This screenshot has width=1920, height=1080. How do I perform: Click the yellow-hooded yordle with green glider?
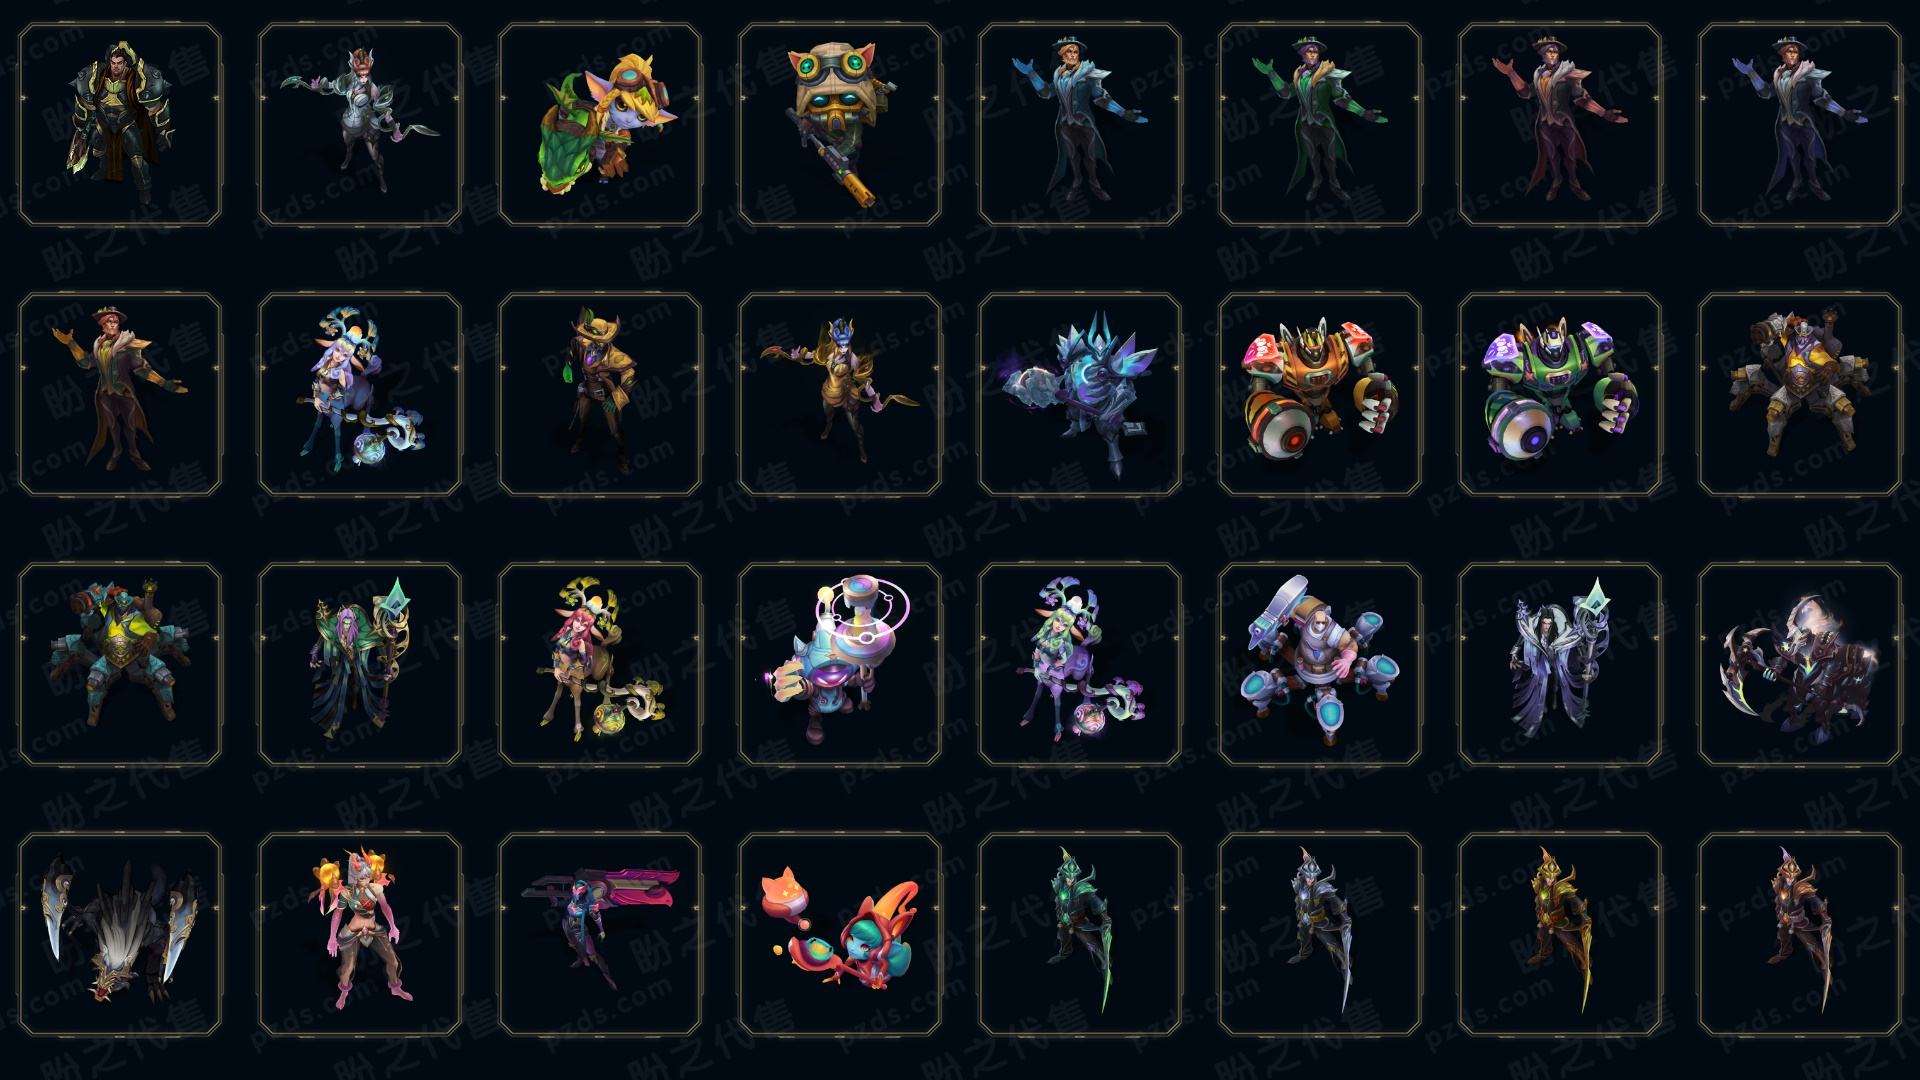tap(600, 125)
